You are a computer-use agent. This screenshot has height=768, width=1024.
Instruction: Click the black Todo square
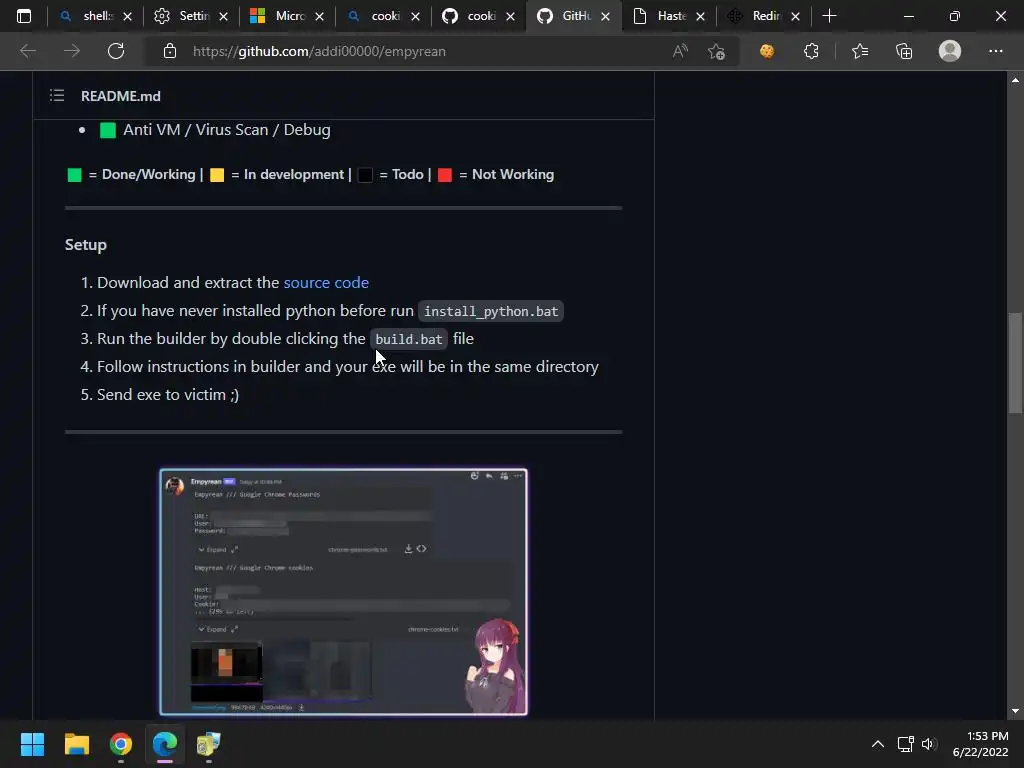[365, 175]
